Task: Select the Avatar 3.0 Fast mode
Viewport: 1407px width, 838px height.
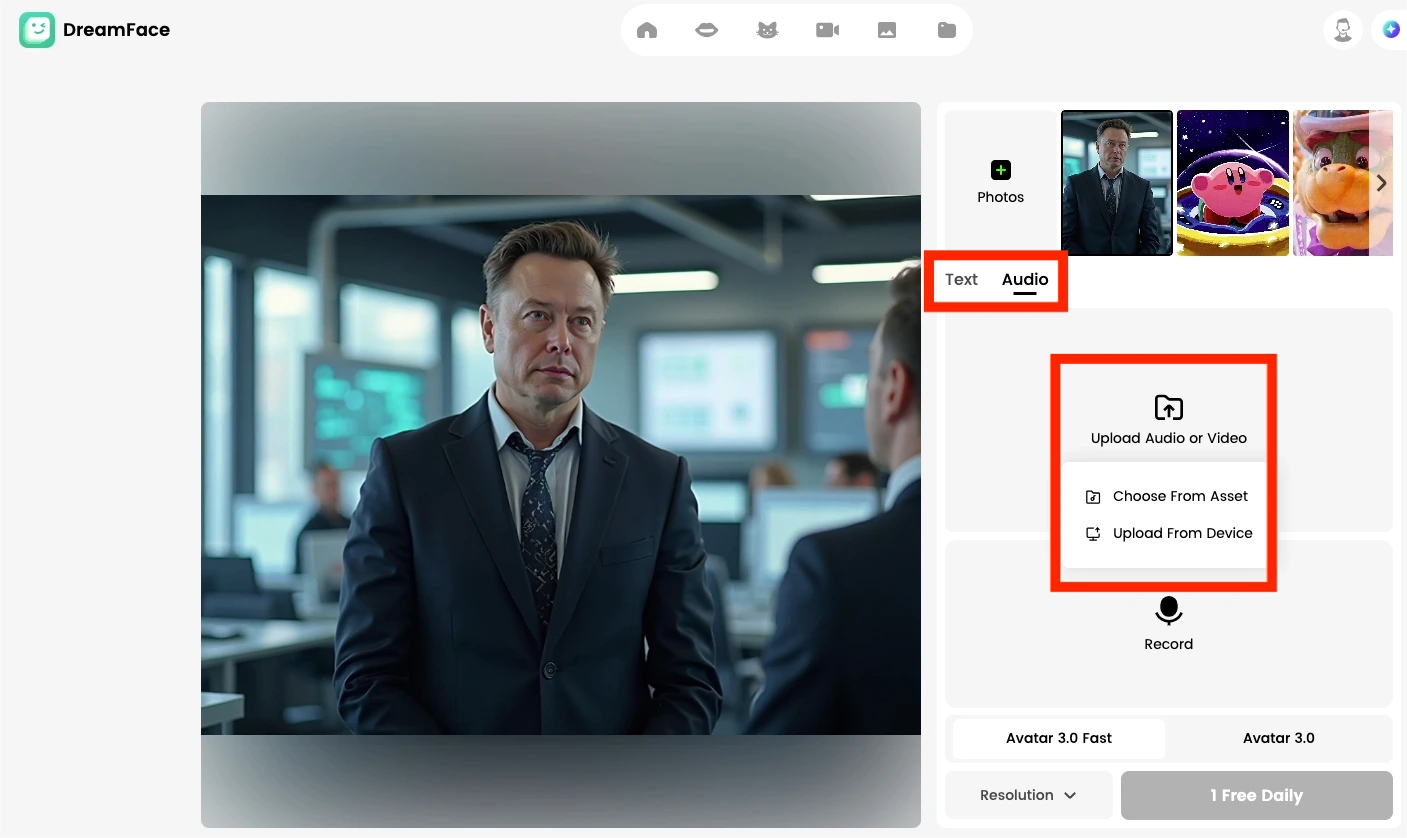Action: tap(1058, 738)
